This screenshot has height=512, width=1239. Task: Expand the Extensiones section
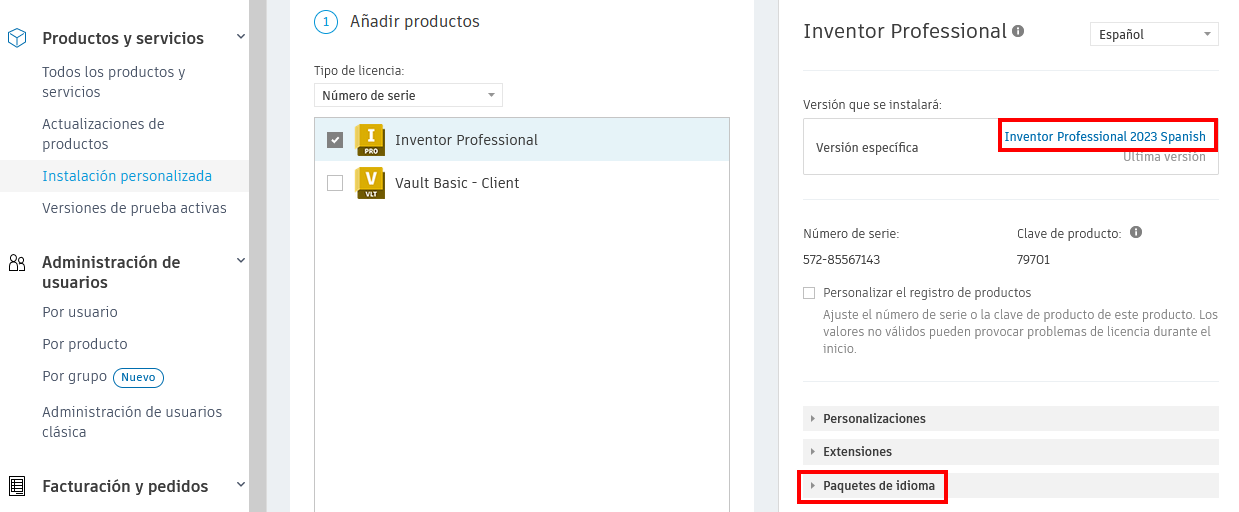coord(856,451)
